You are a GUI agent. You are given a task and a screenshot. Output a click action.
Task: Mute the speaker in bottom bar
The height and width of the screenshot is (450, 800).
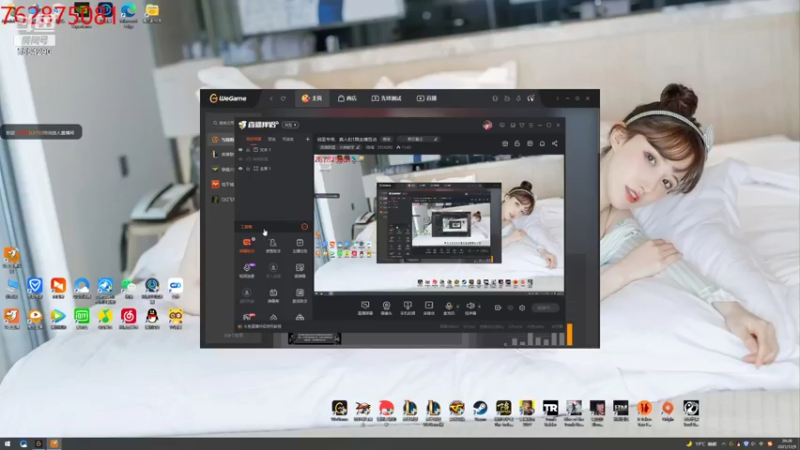coord(470,307)
